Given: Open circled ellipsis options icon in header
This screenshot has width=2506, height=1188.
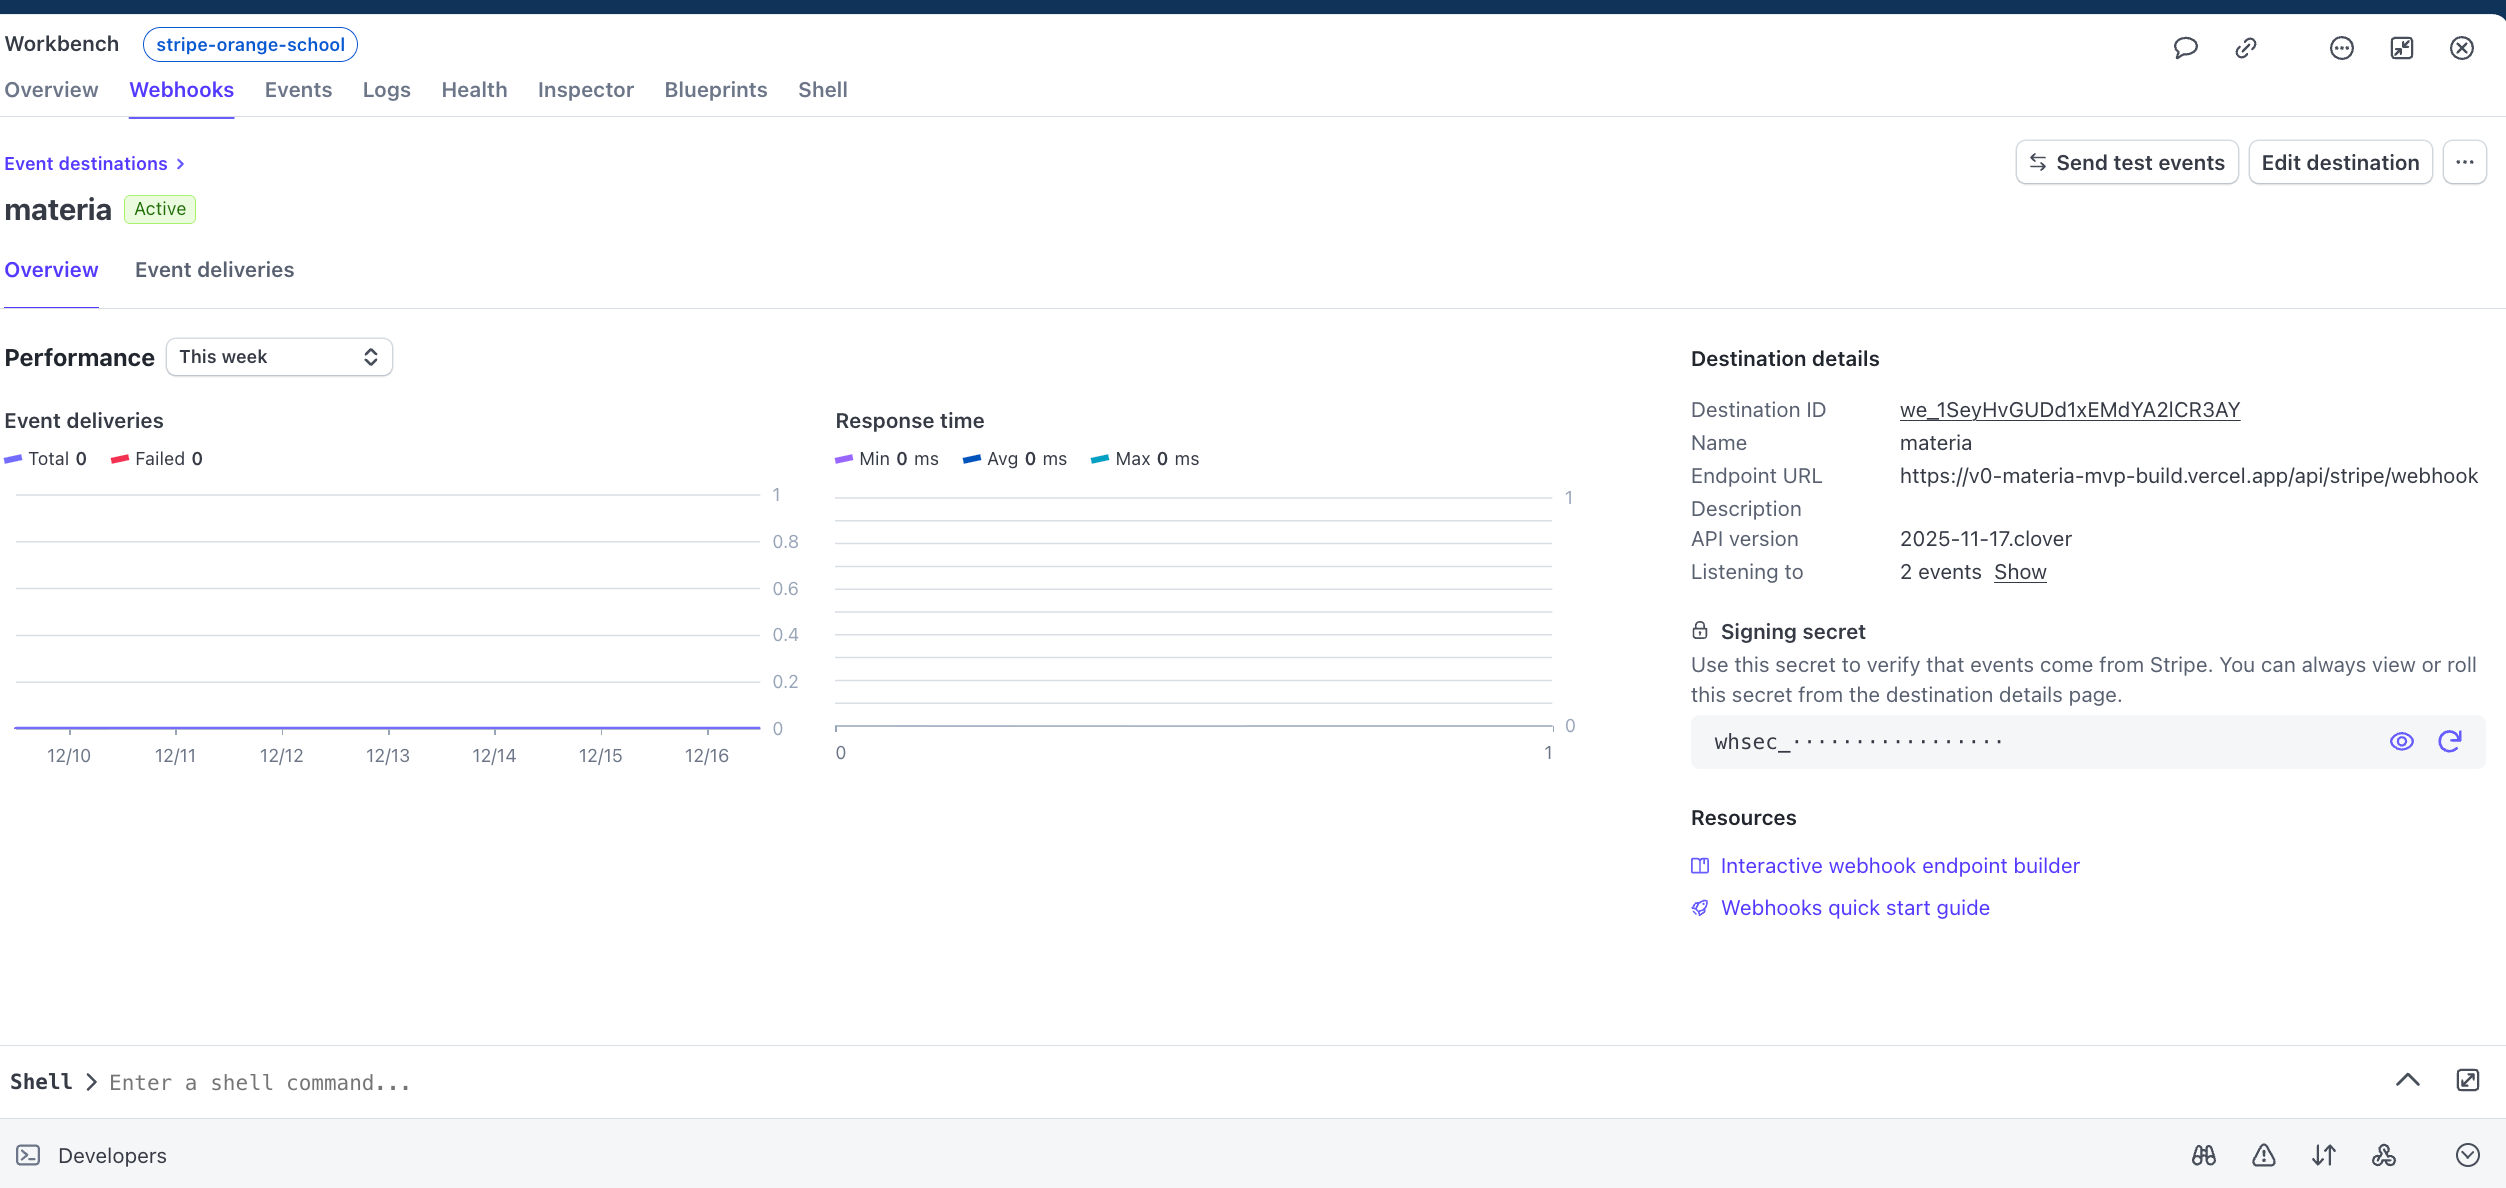Looking at the screenshot, I should (2341, 48).
